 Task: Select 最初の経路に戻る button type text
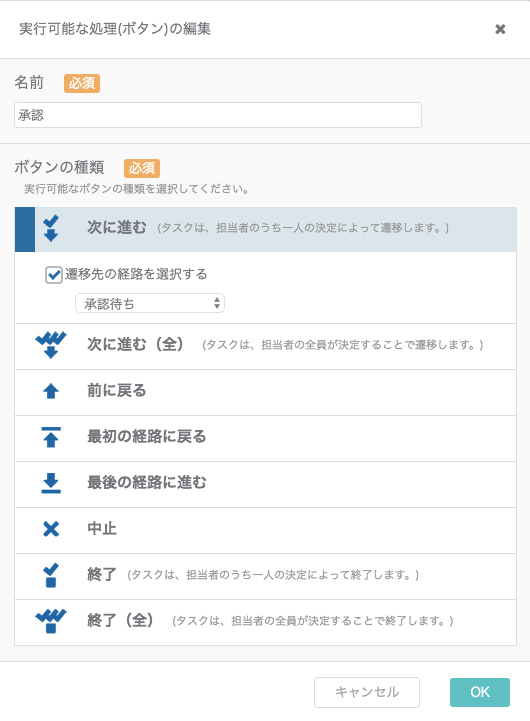(147, 436)
